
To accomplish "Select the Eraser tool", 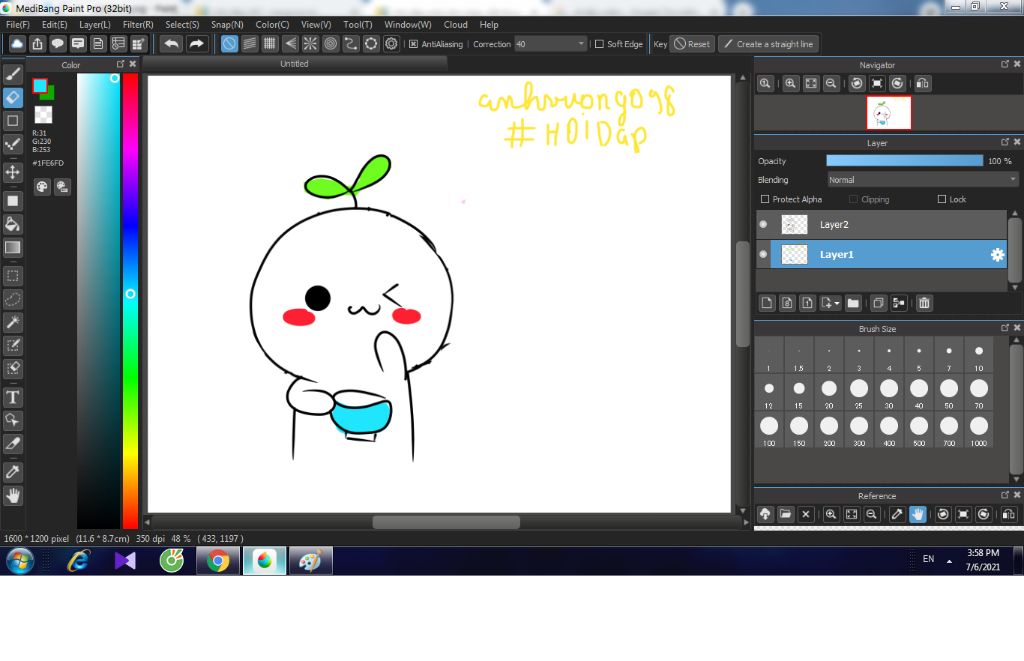I will coord(12,97).
